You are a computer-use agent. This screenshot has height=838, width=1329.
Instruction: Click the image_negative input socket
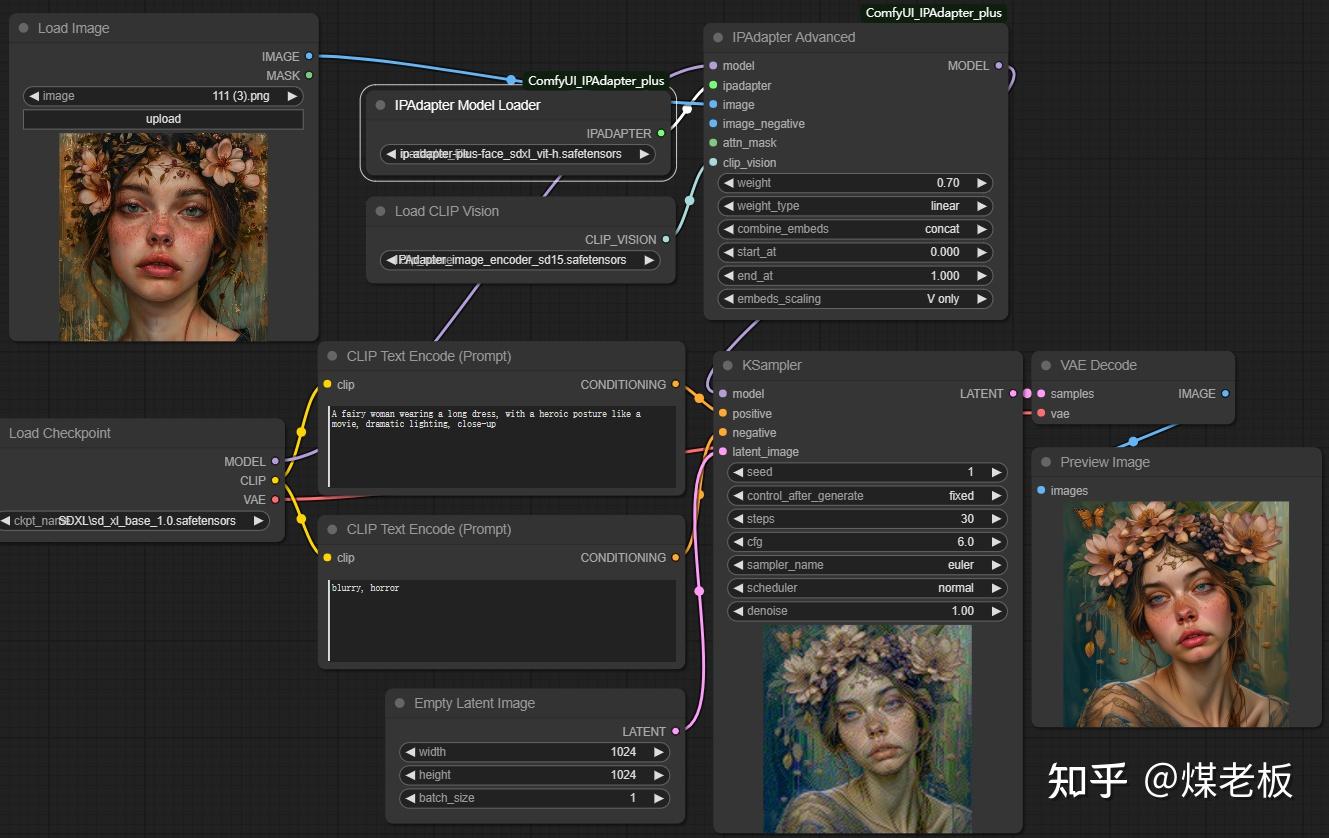713,124
